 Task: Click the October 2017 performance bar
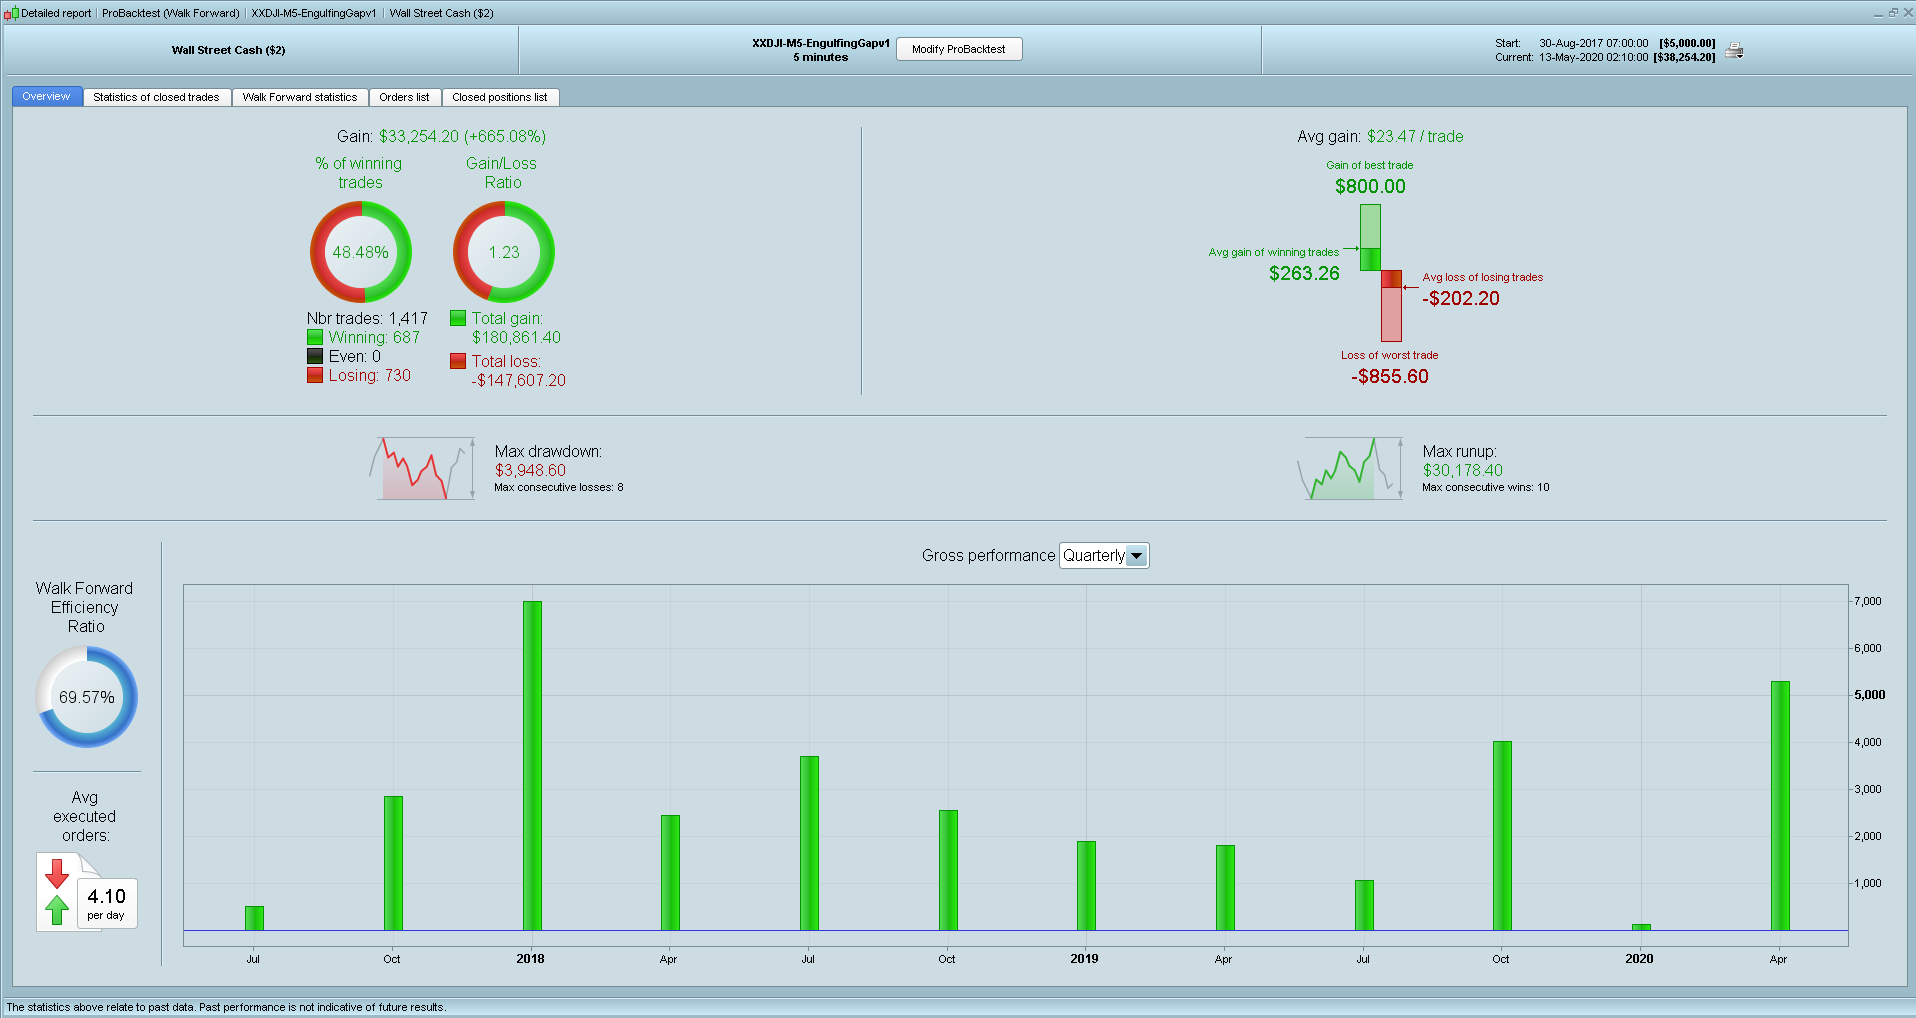pyautogui.click(x=393, y=864)
